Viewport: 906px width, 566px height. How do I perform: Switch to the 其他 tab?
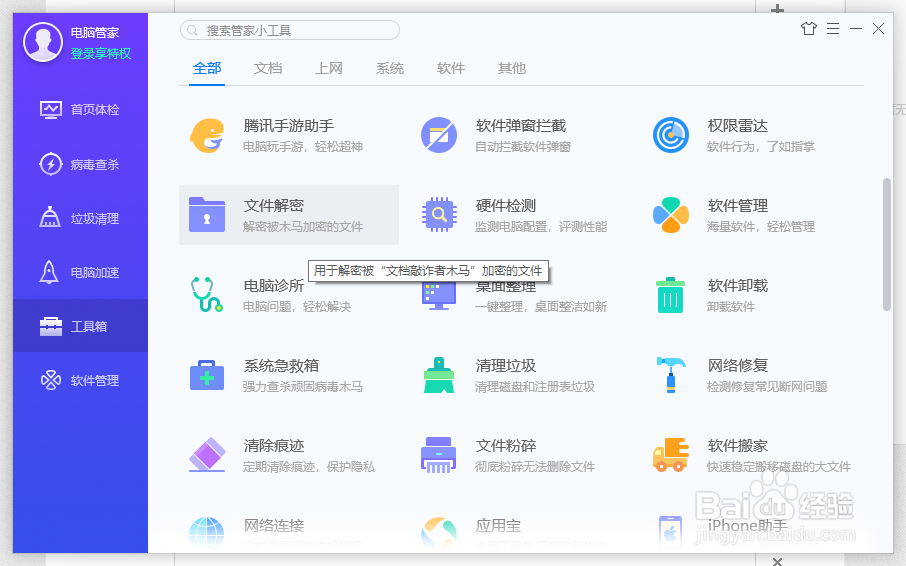[512, 69]
